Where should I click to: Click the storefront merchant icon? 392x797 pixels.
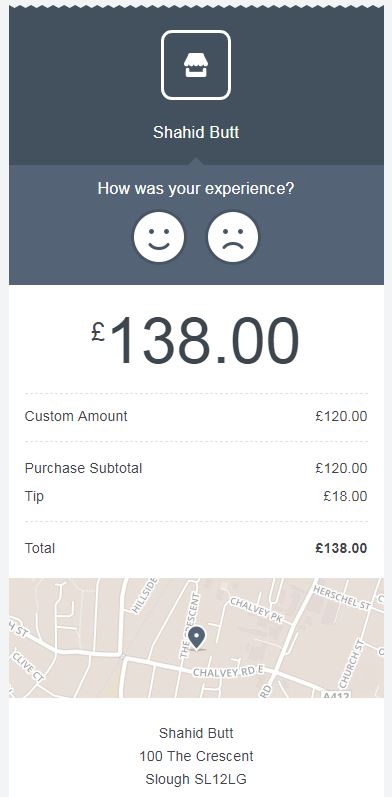(x=196, y=65)
